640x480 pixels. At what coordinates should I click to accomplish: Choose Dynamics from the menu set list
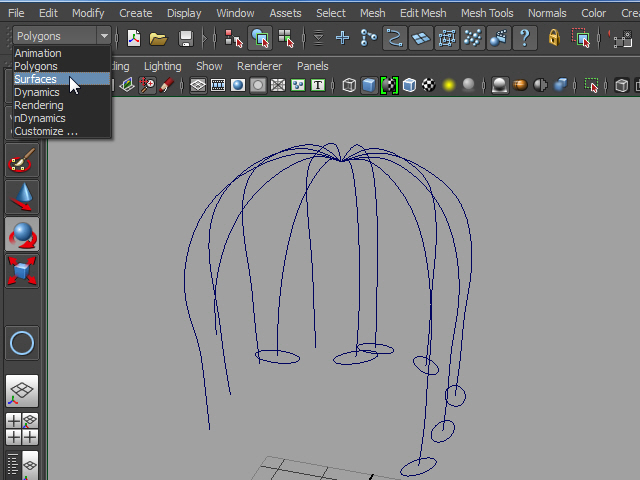(x=62, y=92)
